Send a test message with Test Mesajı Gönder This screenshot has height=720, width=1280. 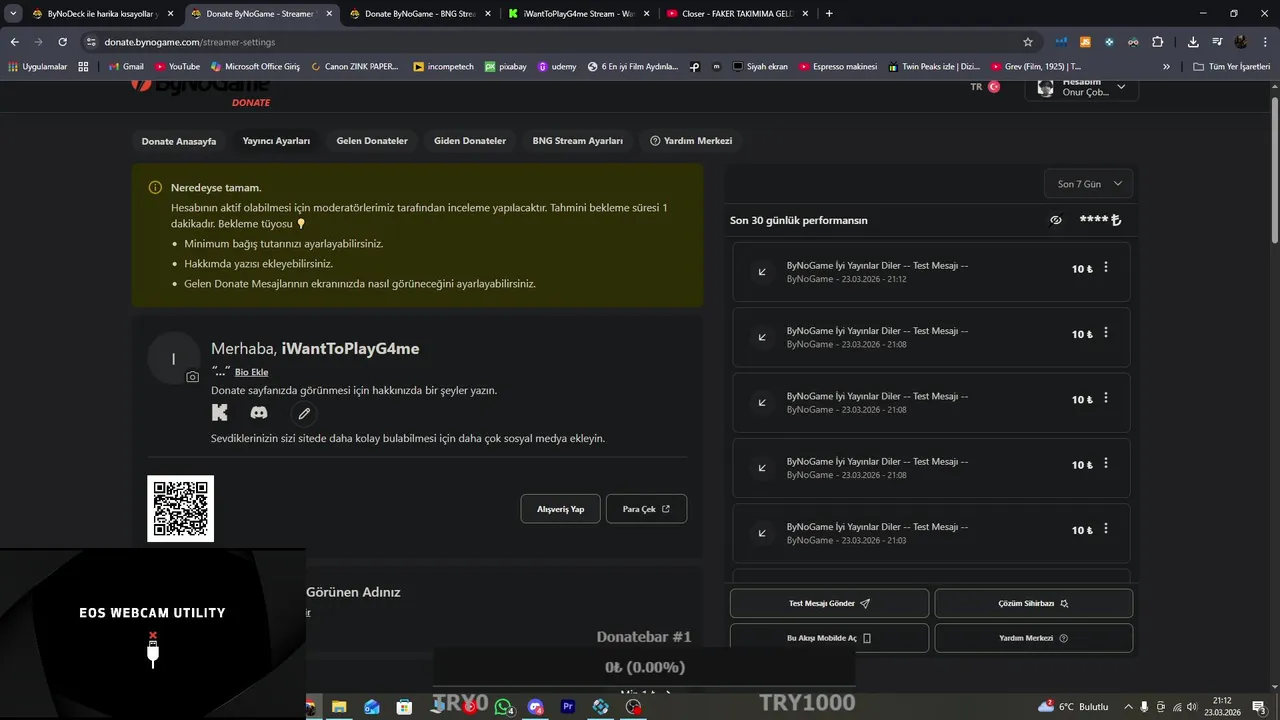(x=829, y=603)
